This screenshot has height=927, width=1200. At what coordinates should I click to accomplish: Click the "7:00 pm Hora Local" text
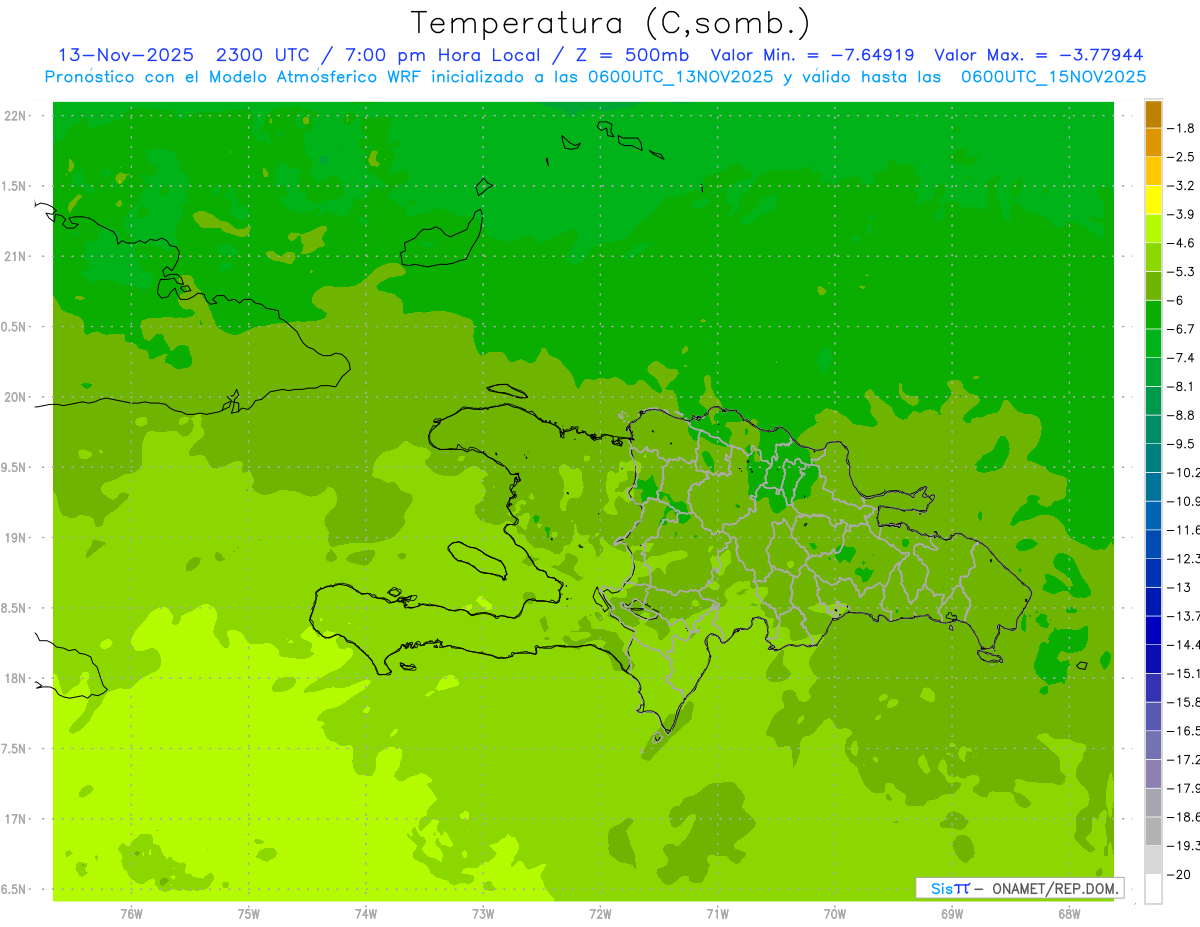coord(440,55)
